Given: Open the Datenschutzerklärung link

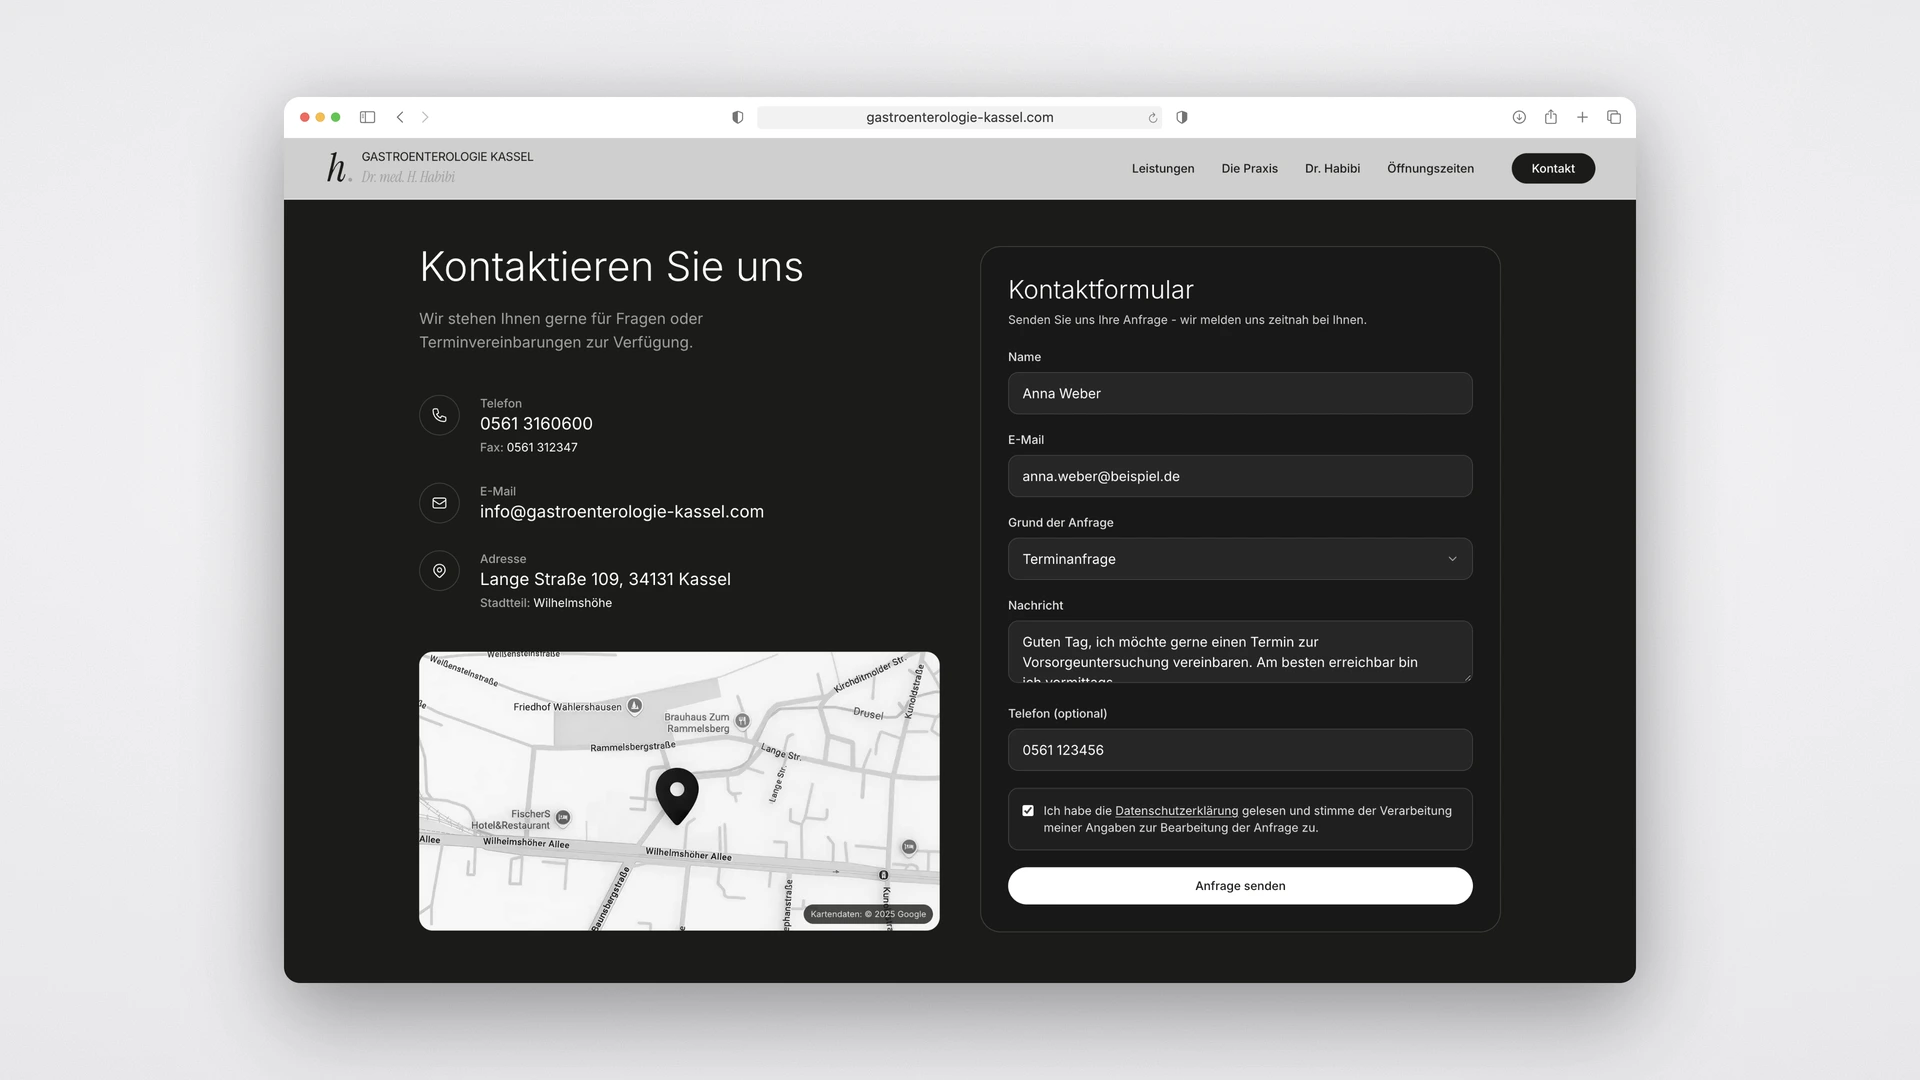Looking at the screenshot, I should click(x=1176, y=811).
